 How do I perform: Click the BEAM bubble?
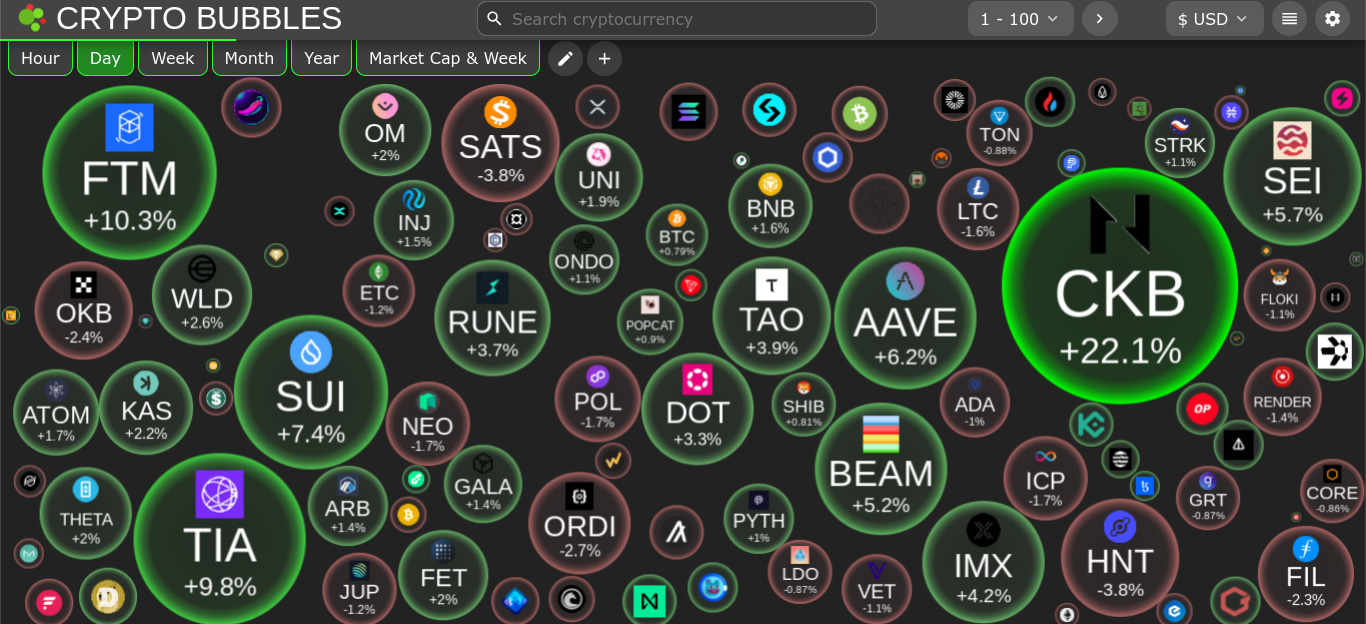click(x=880, y=467)
